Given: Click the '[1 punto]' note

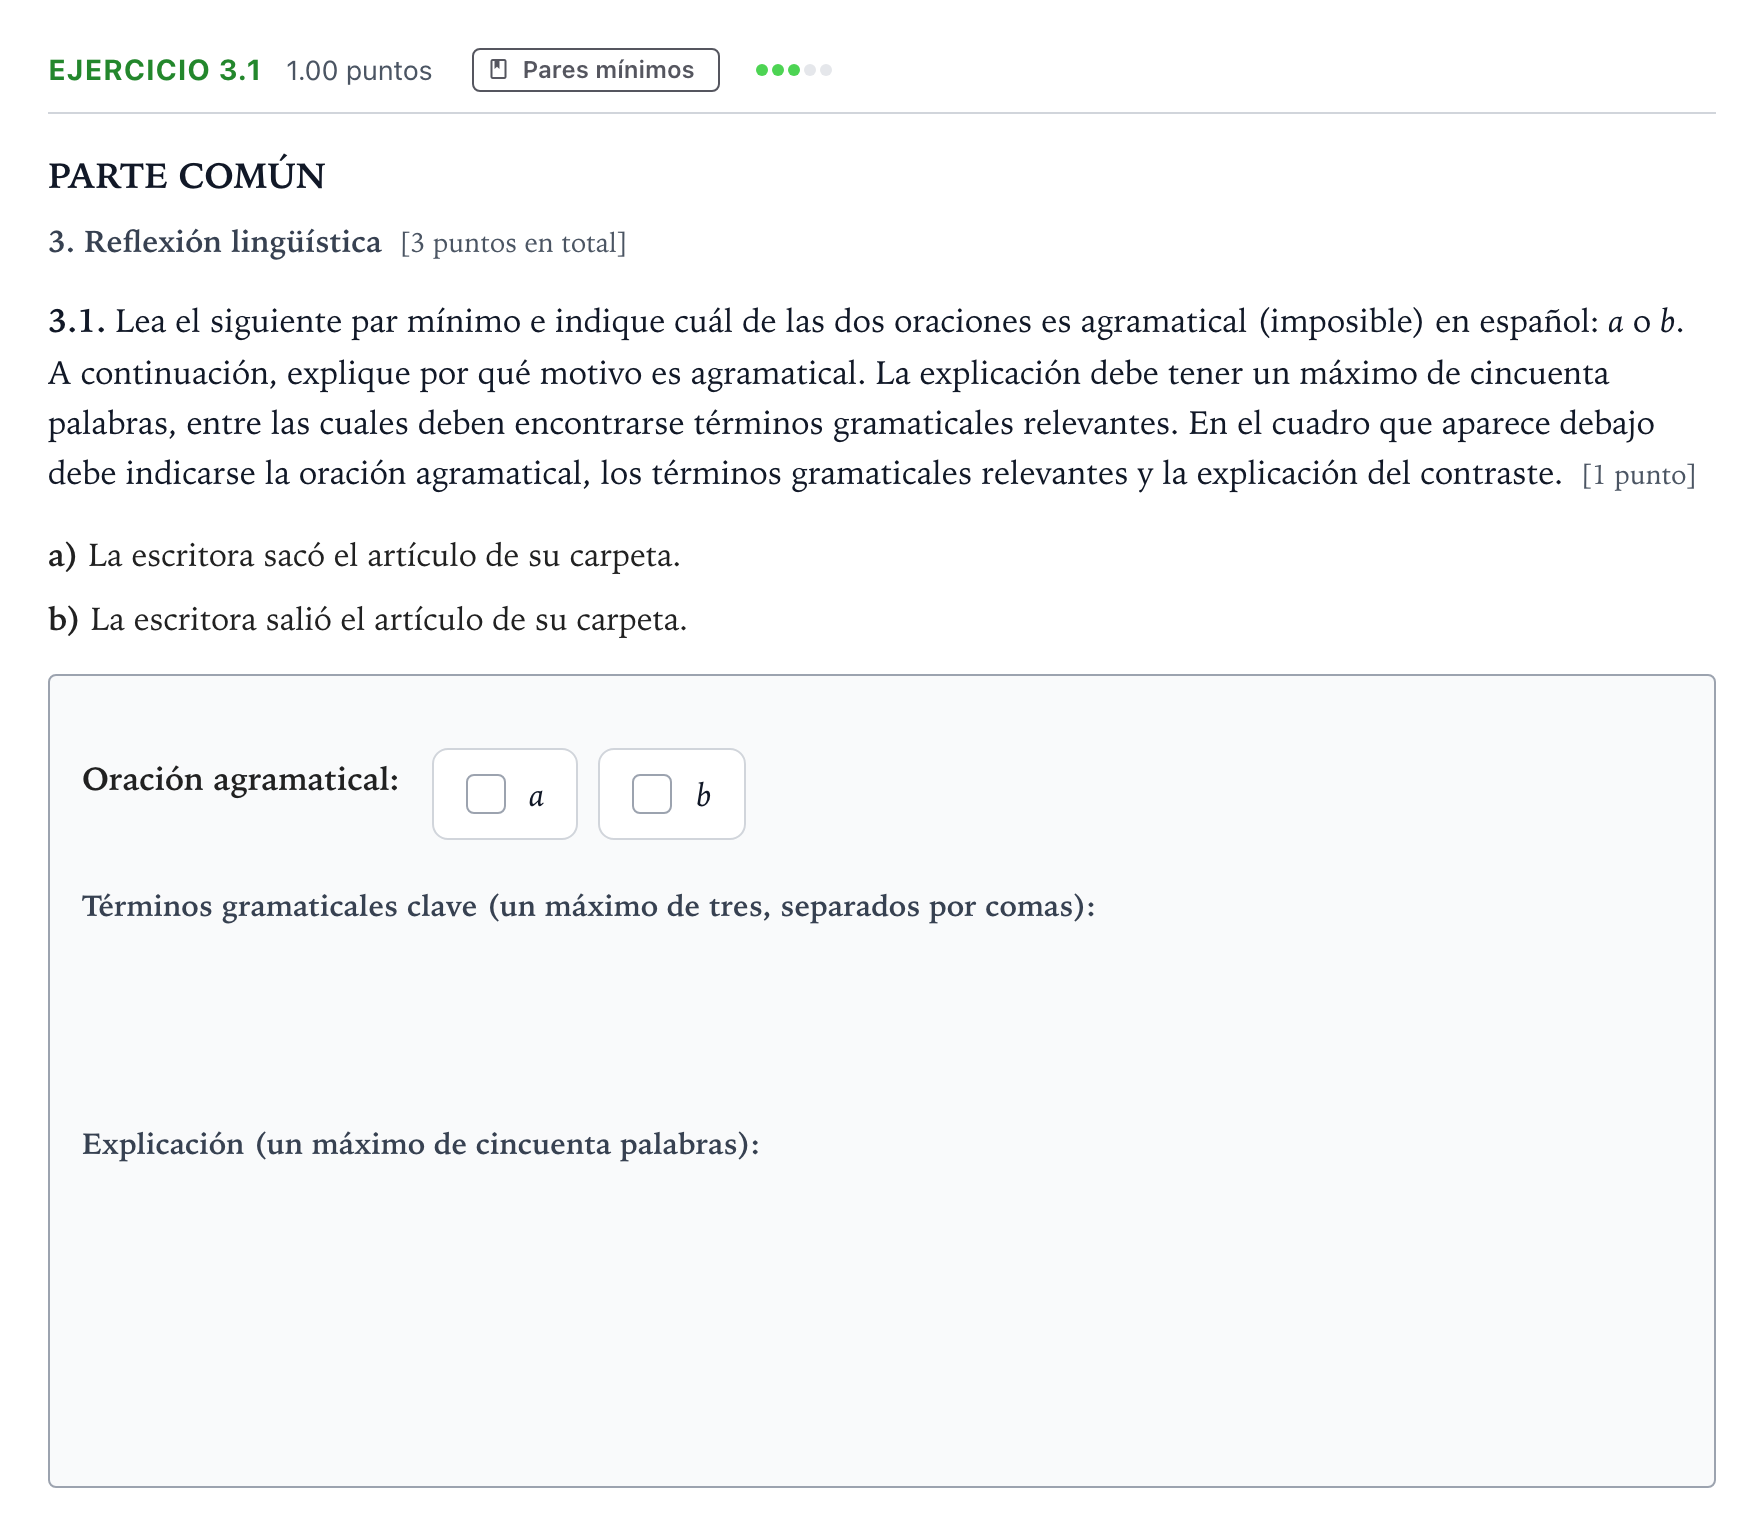Looking at the screenshot, I should click(1639, 475).
